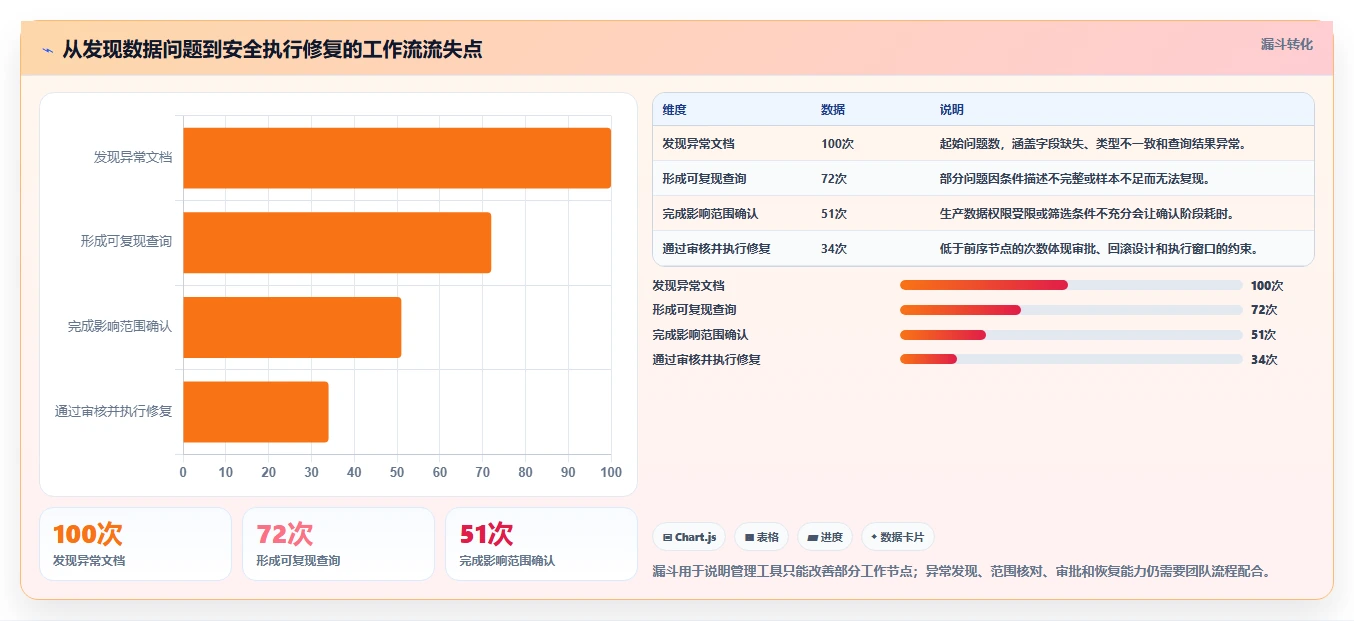
Task: Click the table value 100次
Action: coord(837,144)
